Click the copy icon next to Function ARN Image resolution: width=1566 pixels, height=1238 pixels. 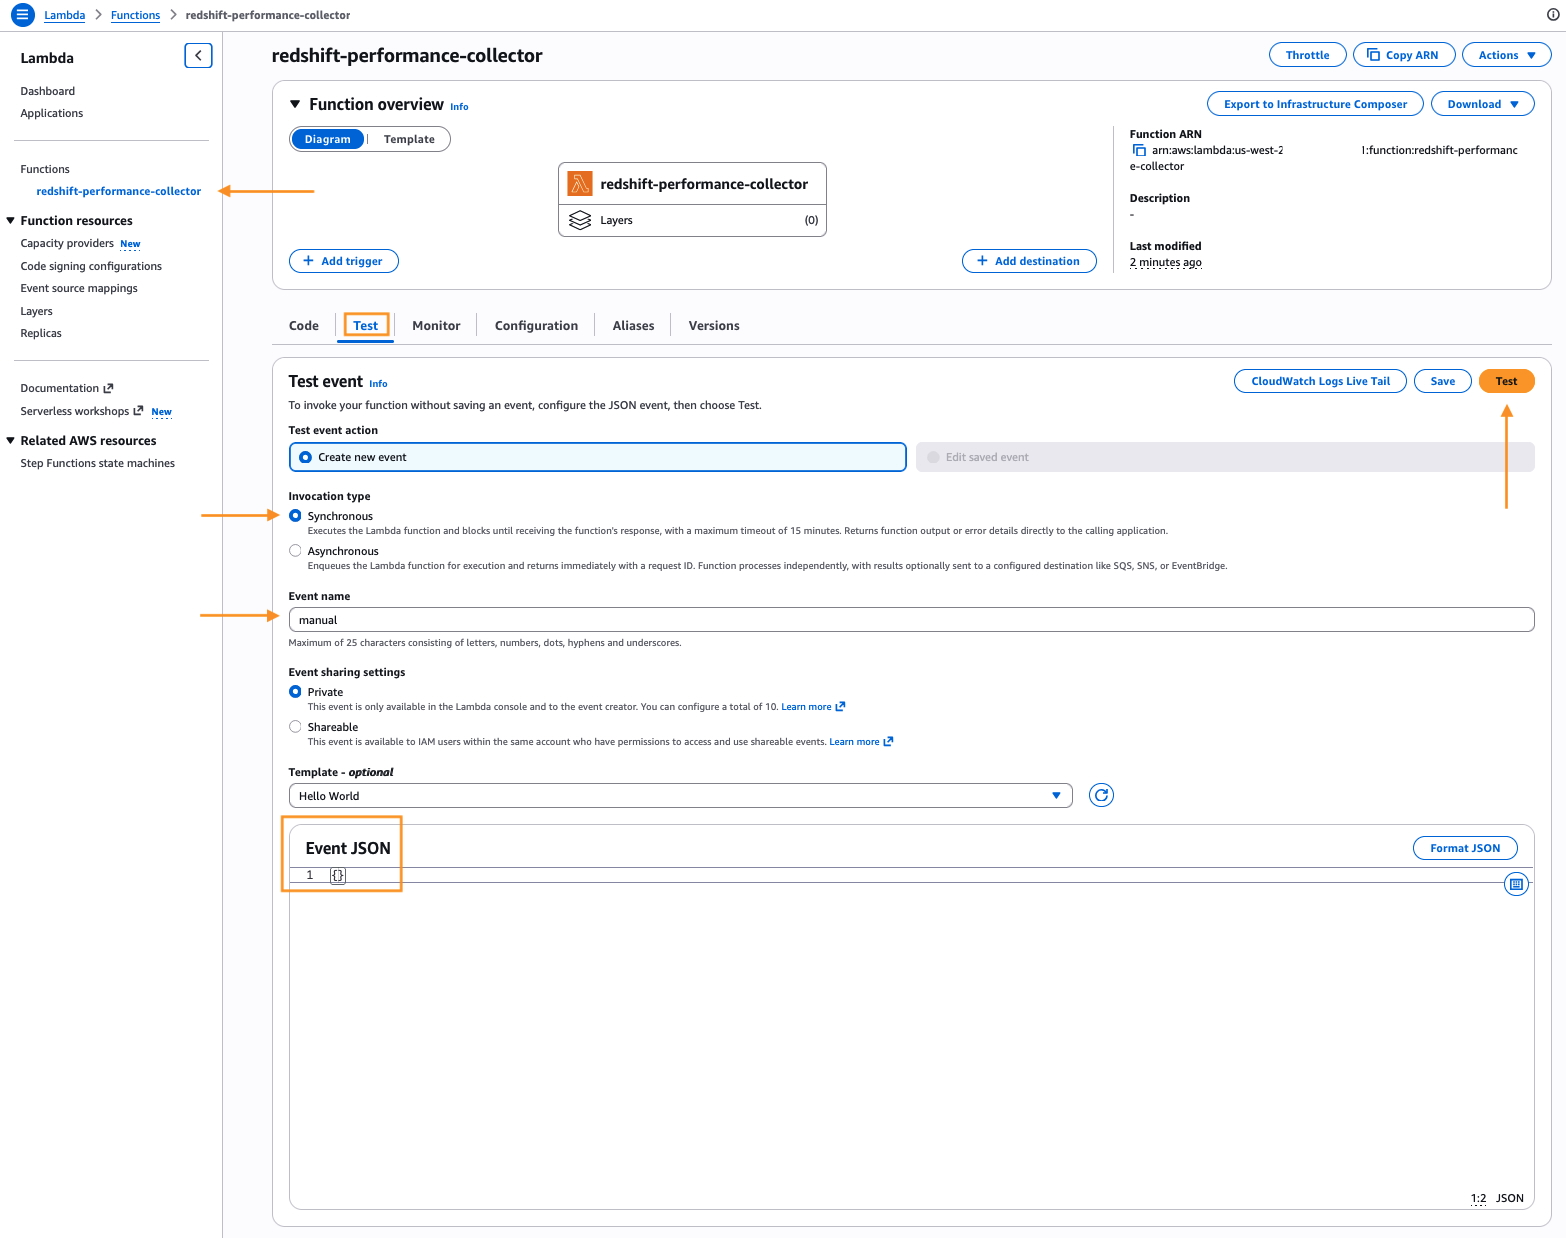pyautogui.click(x=1139, y=151)
